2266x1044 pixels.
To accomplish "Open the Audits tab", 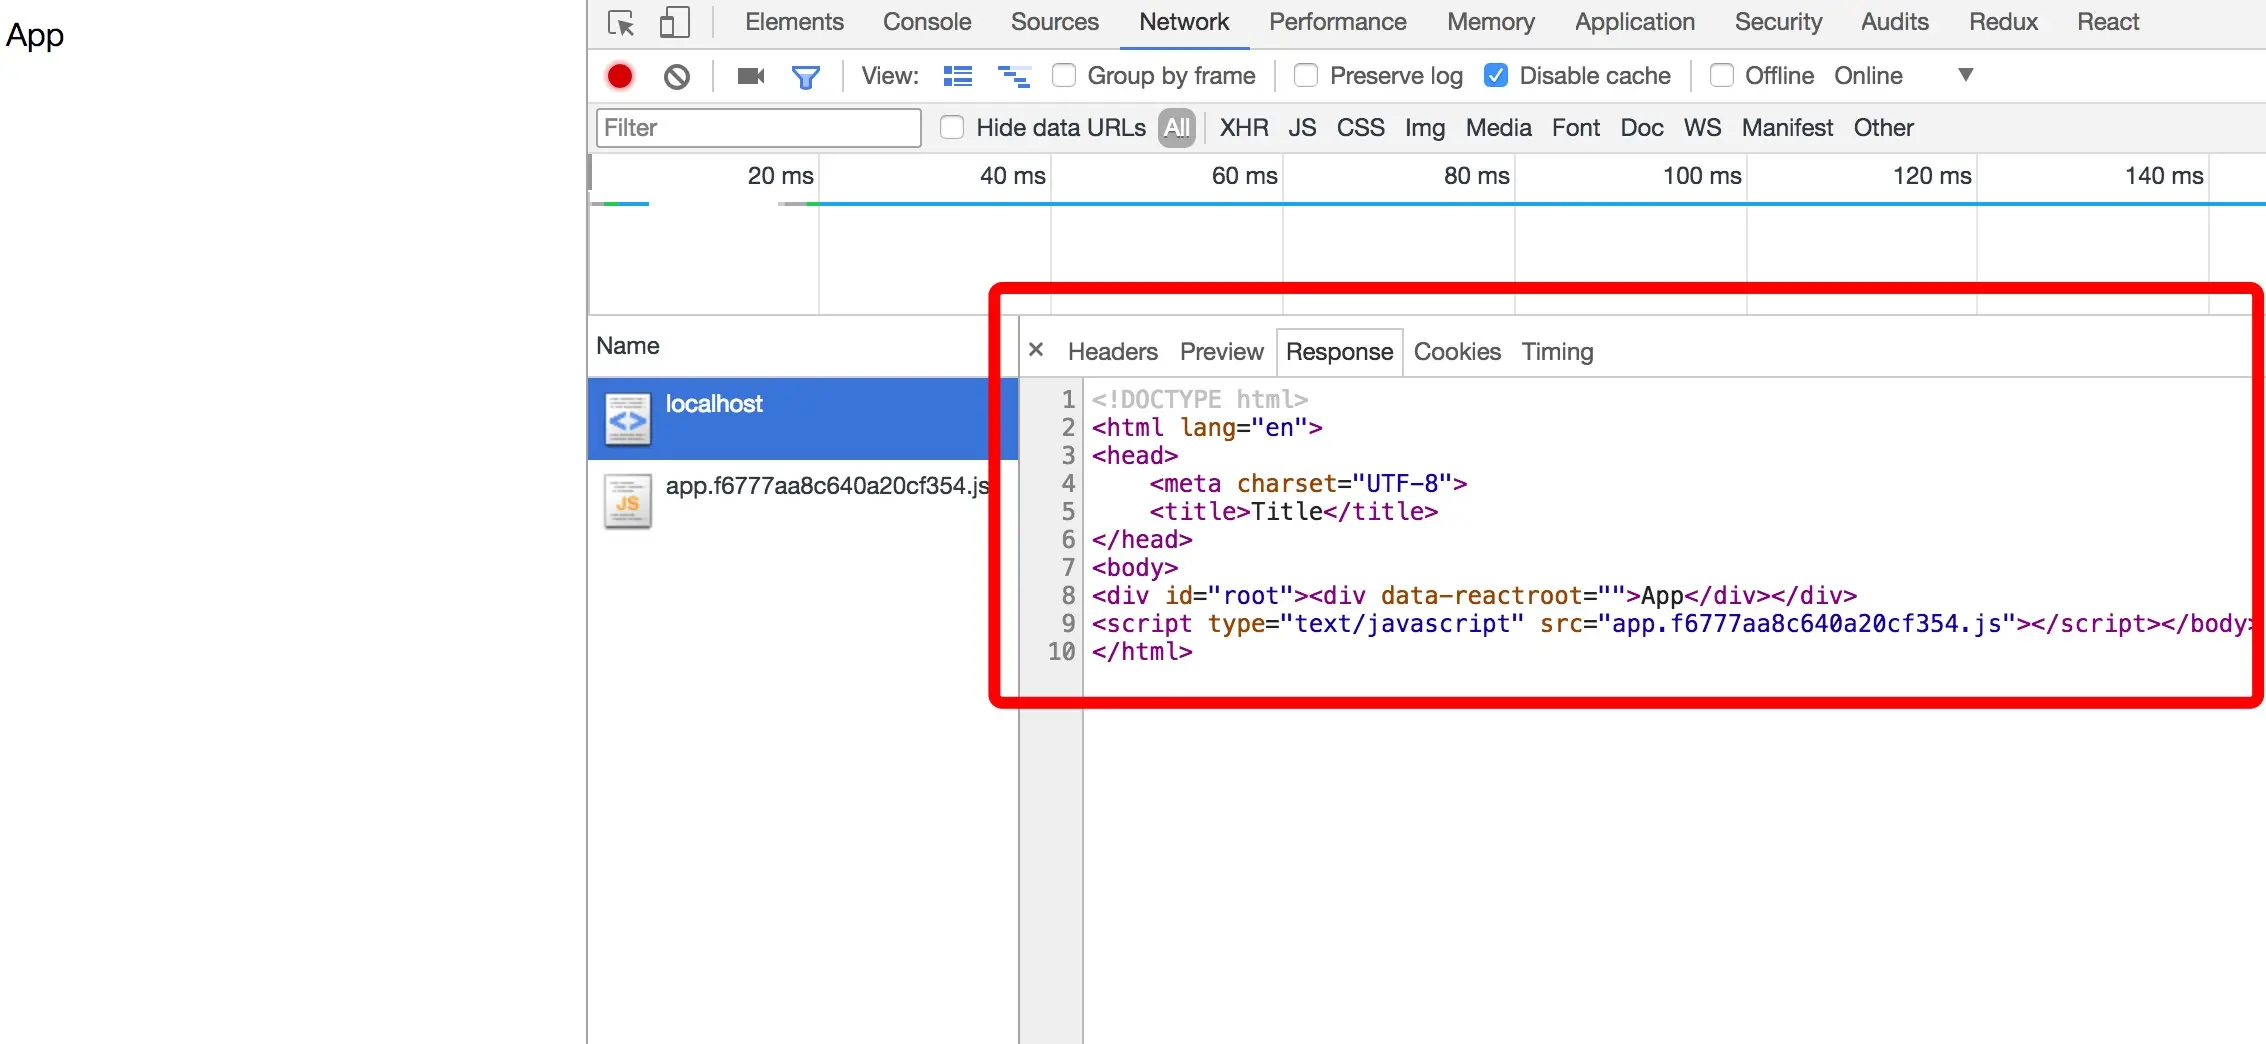I will (x=1895, y=22).
